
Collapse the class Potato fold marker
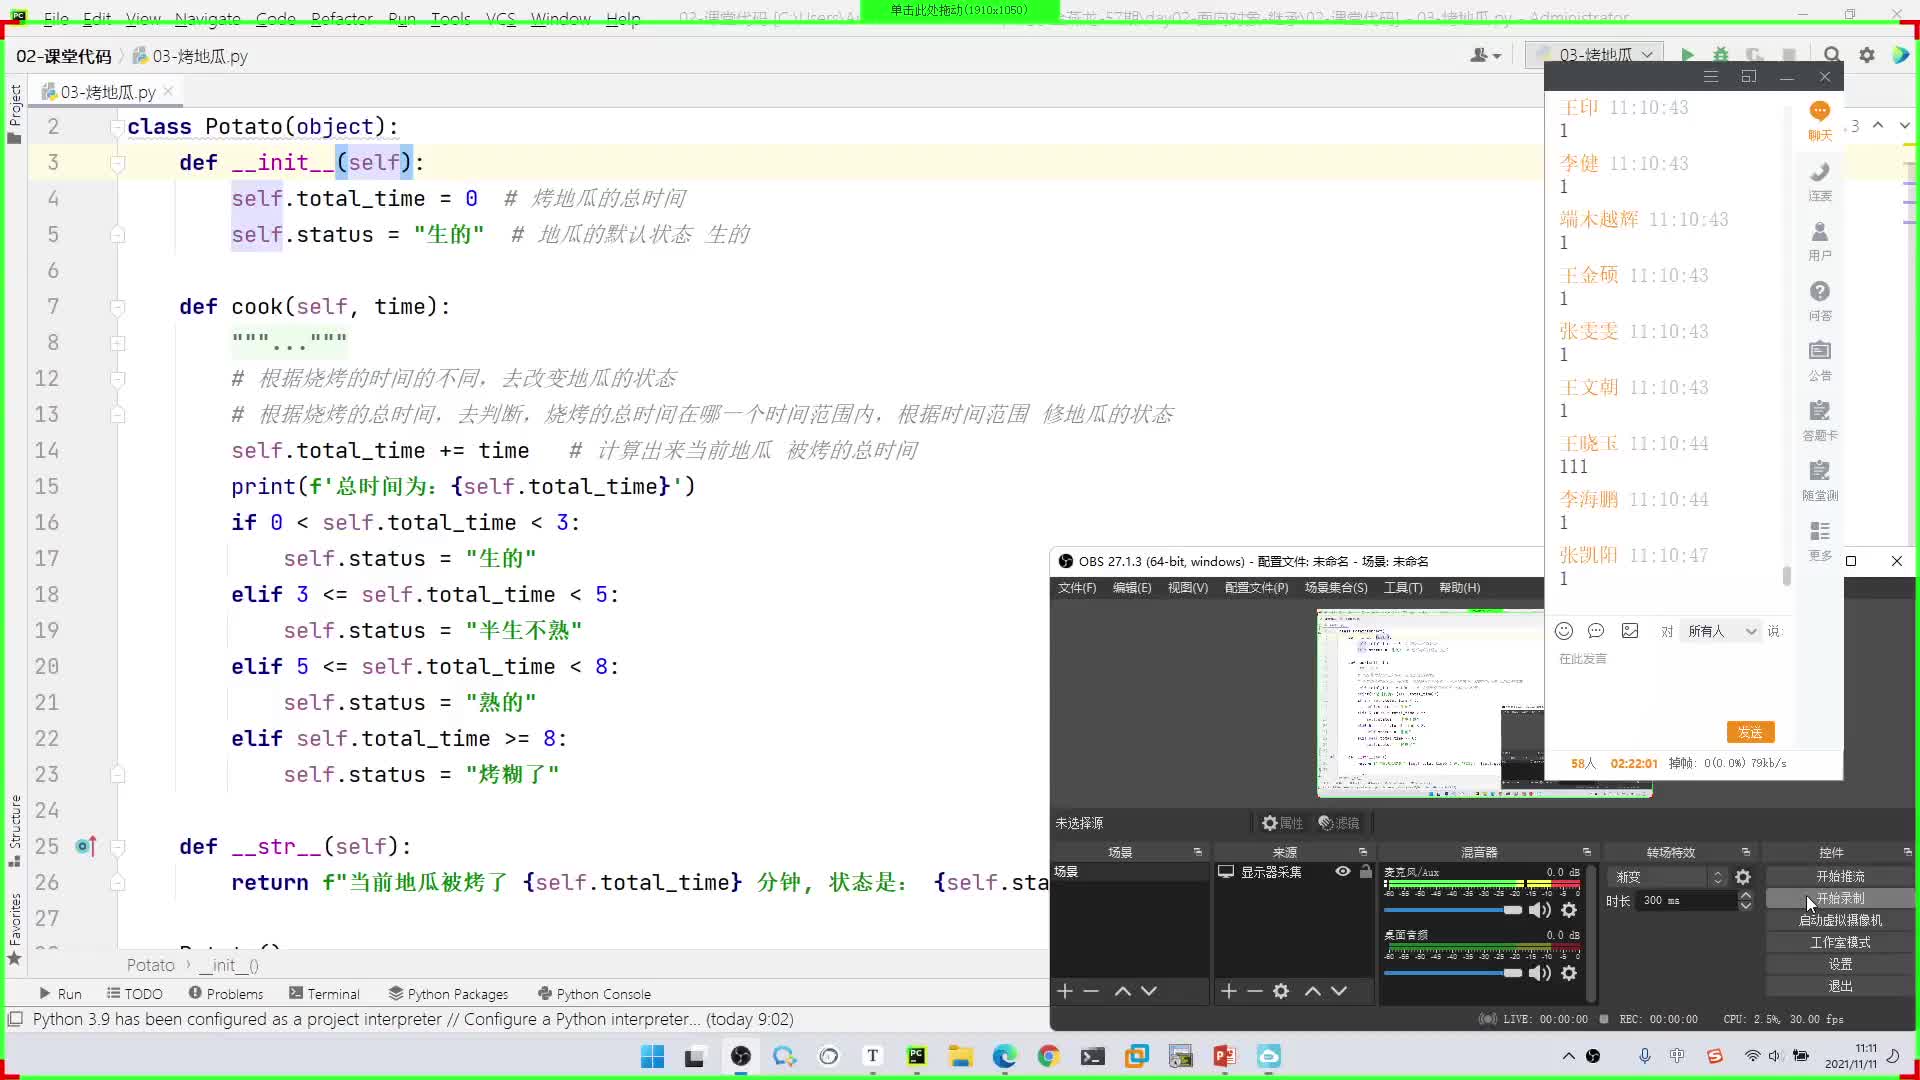point(117,127)
